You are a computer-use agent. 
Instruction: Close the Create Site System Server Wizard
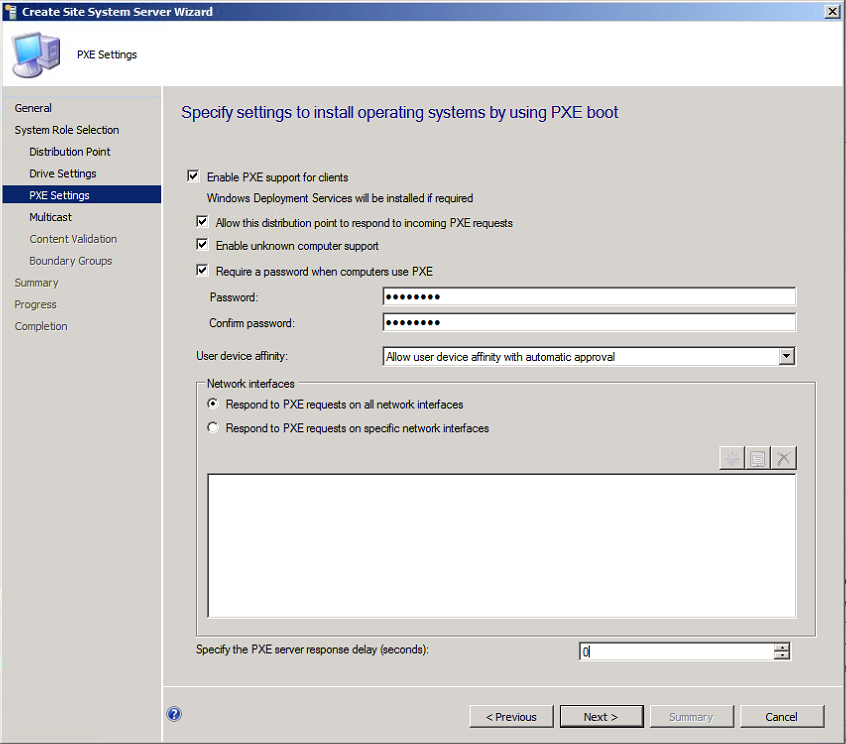point(833,11)
